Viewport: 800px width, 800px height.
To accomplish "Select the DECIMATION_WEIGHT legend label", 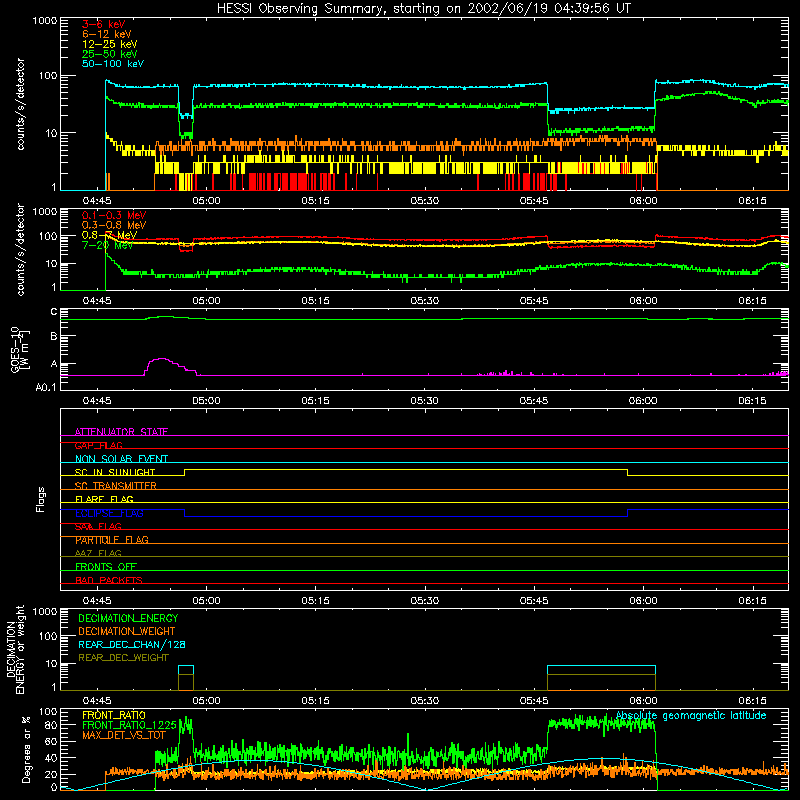I will pos(127,632).
